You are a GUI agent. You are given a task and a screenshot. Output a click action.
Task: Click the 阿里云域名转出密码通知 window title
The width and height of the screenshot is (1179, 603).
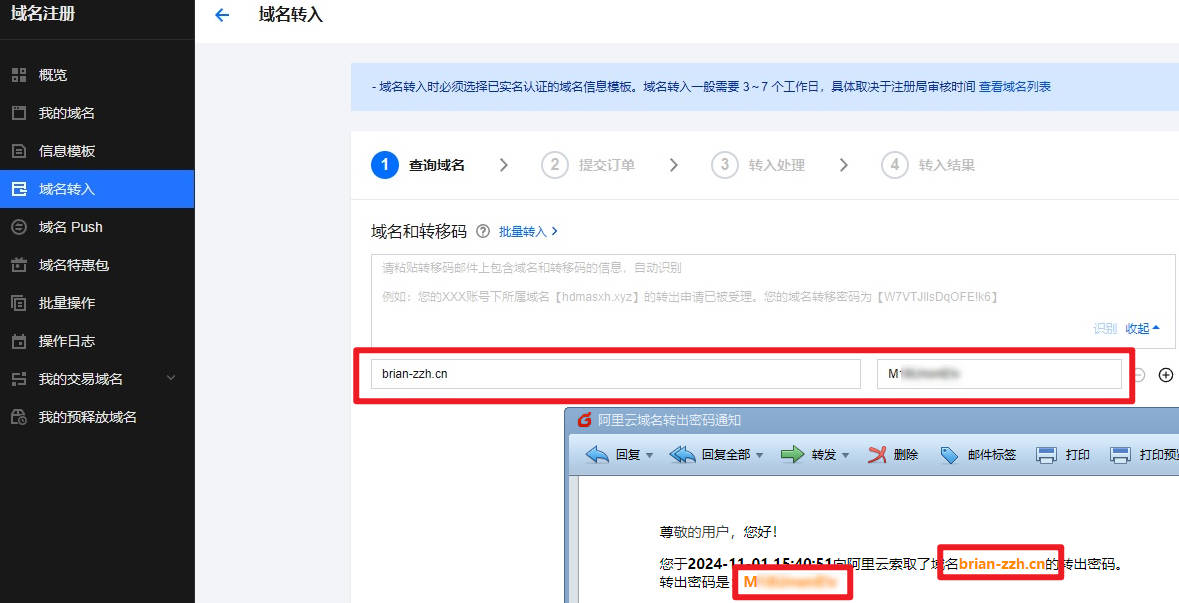669,420
